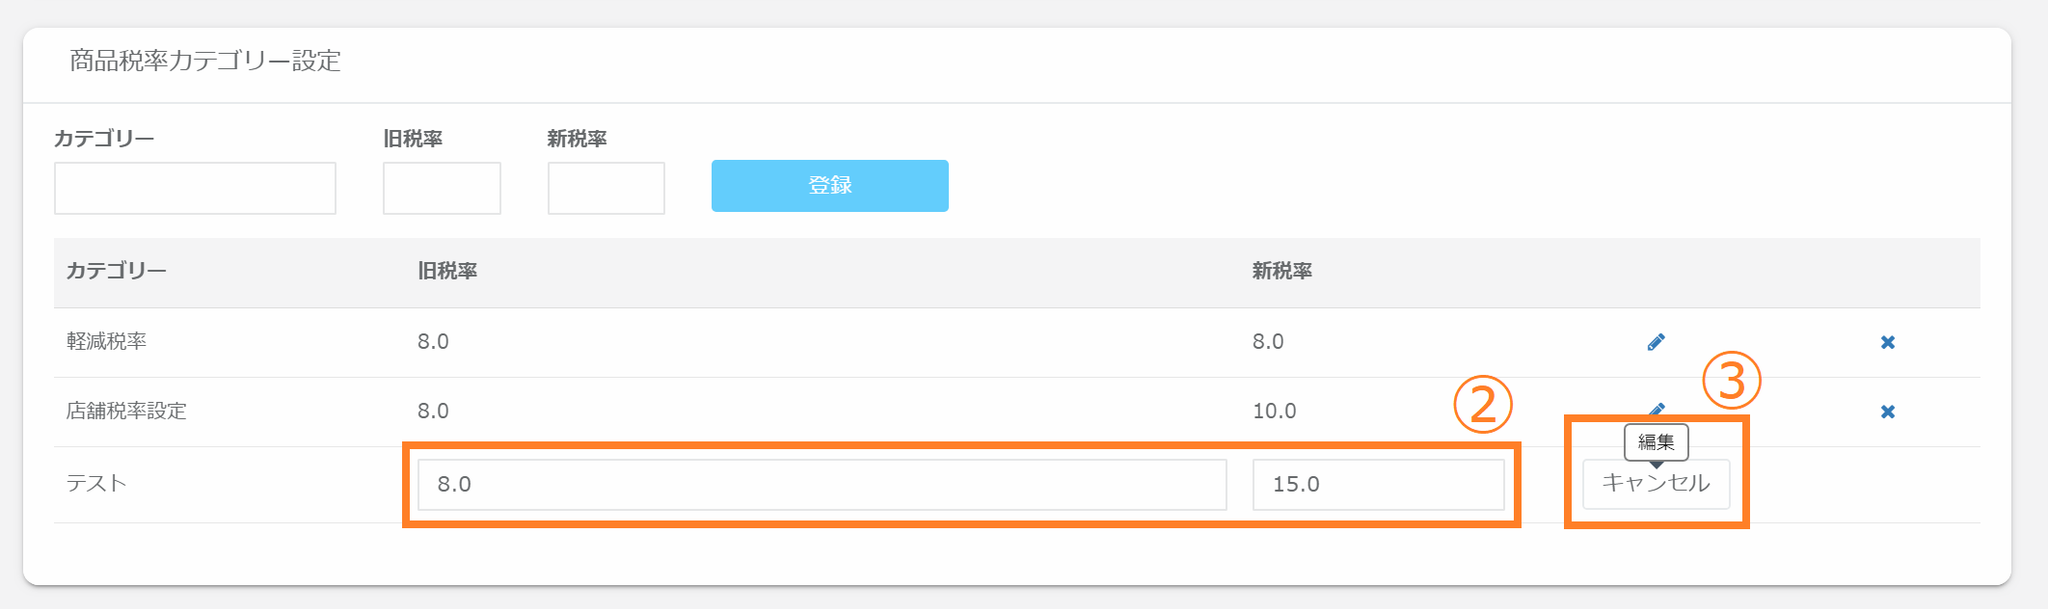Screen dimensions: 2048x609
Task: Click the 旧税率 table column header
Action: (447, 271)
